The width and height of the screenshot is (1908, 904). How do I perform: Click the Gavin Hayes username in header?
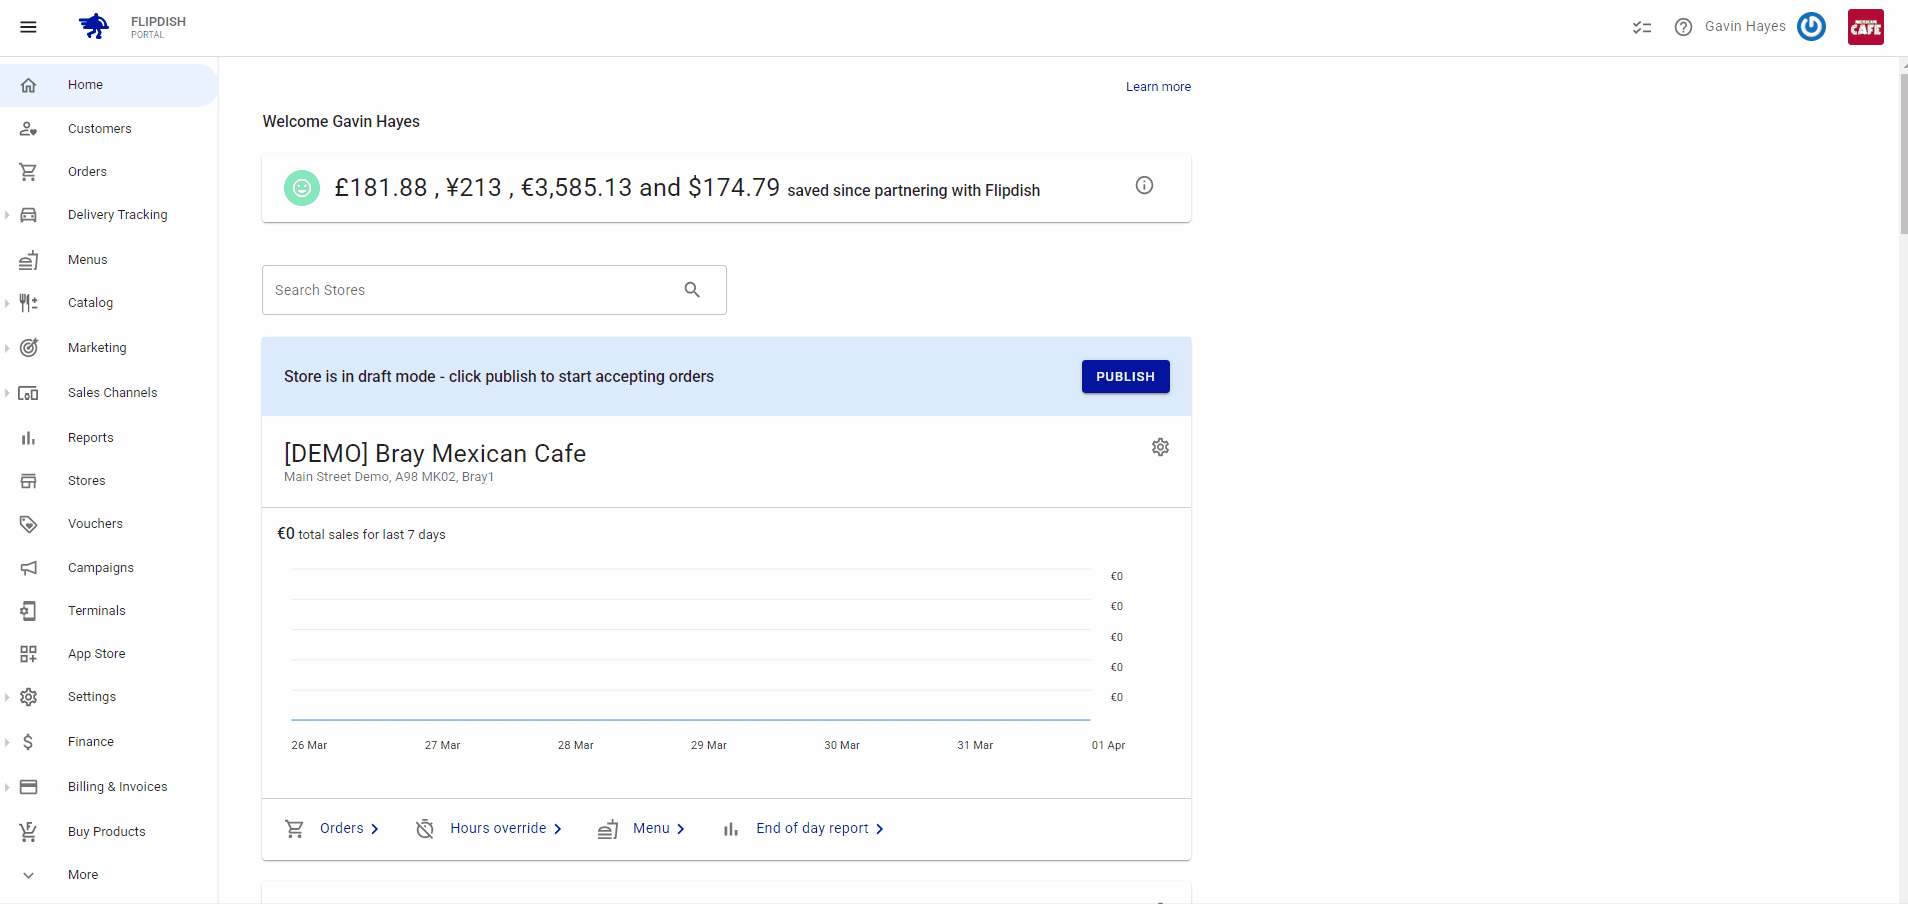[x=1745, y=27]
